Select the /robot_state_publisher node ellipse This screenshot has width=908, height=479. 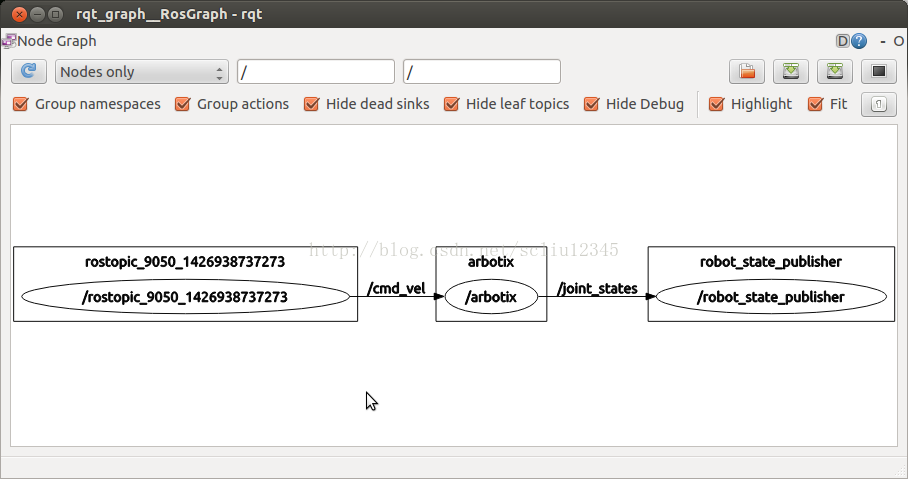click(771, 297)
